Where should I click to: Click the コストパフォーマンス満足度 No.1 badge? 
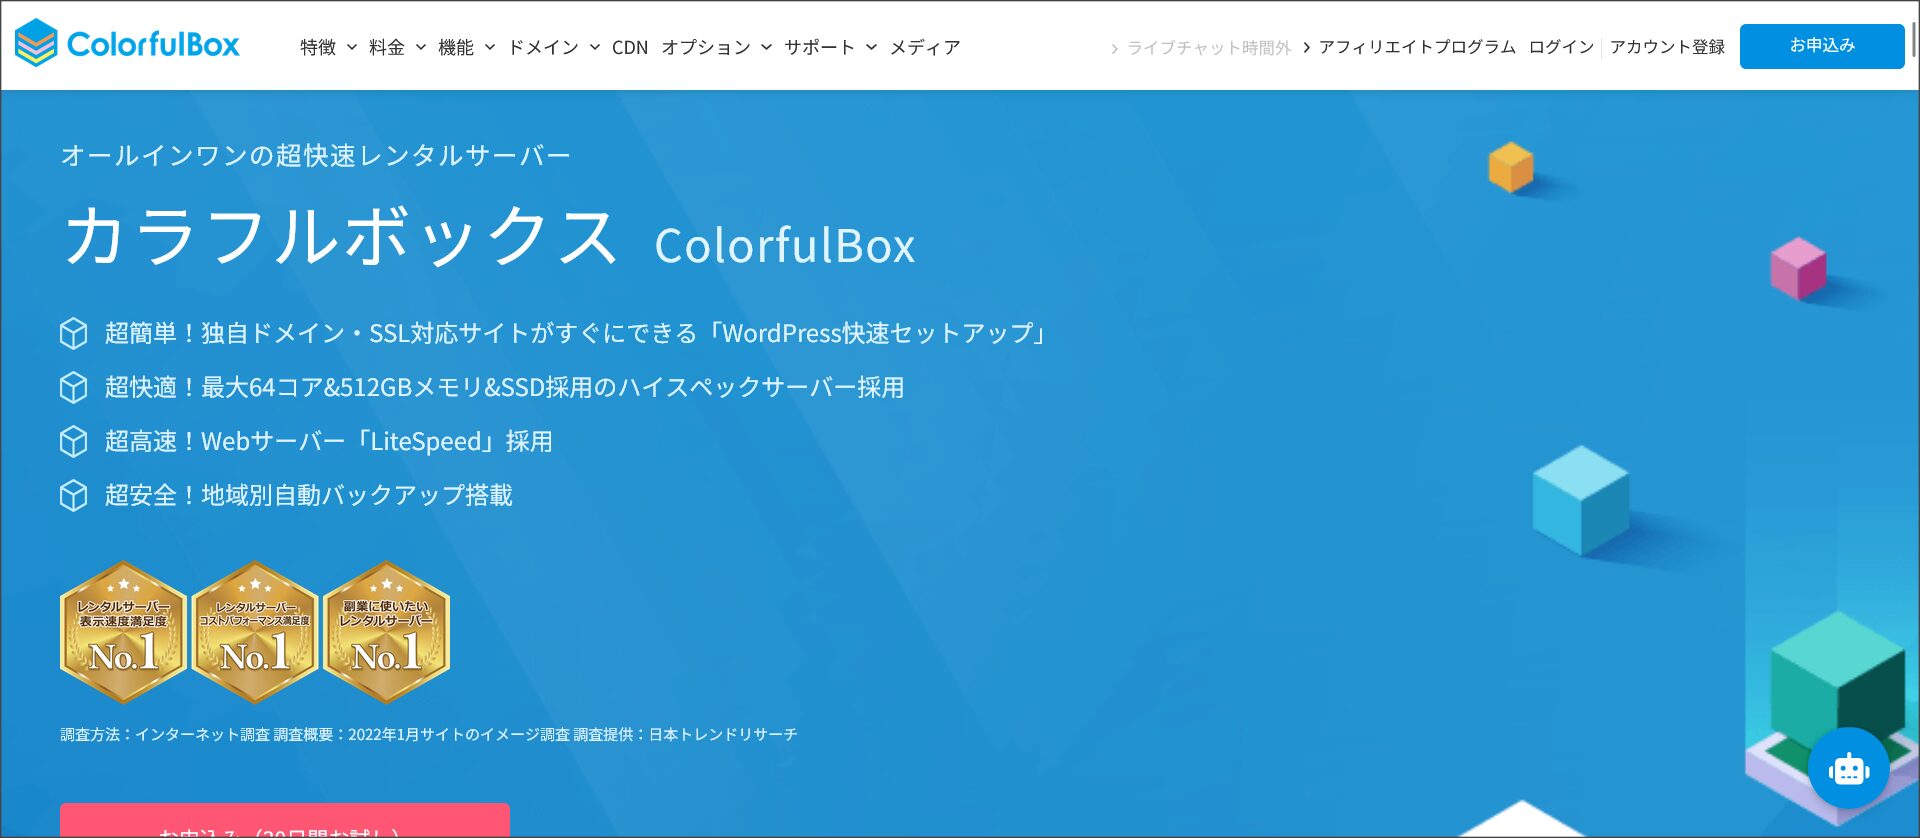tap(255, 632)
